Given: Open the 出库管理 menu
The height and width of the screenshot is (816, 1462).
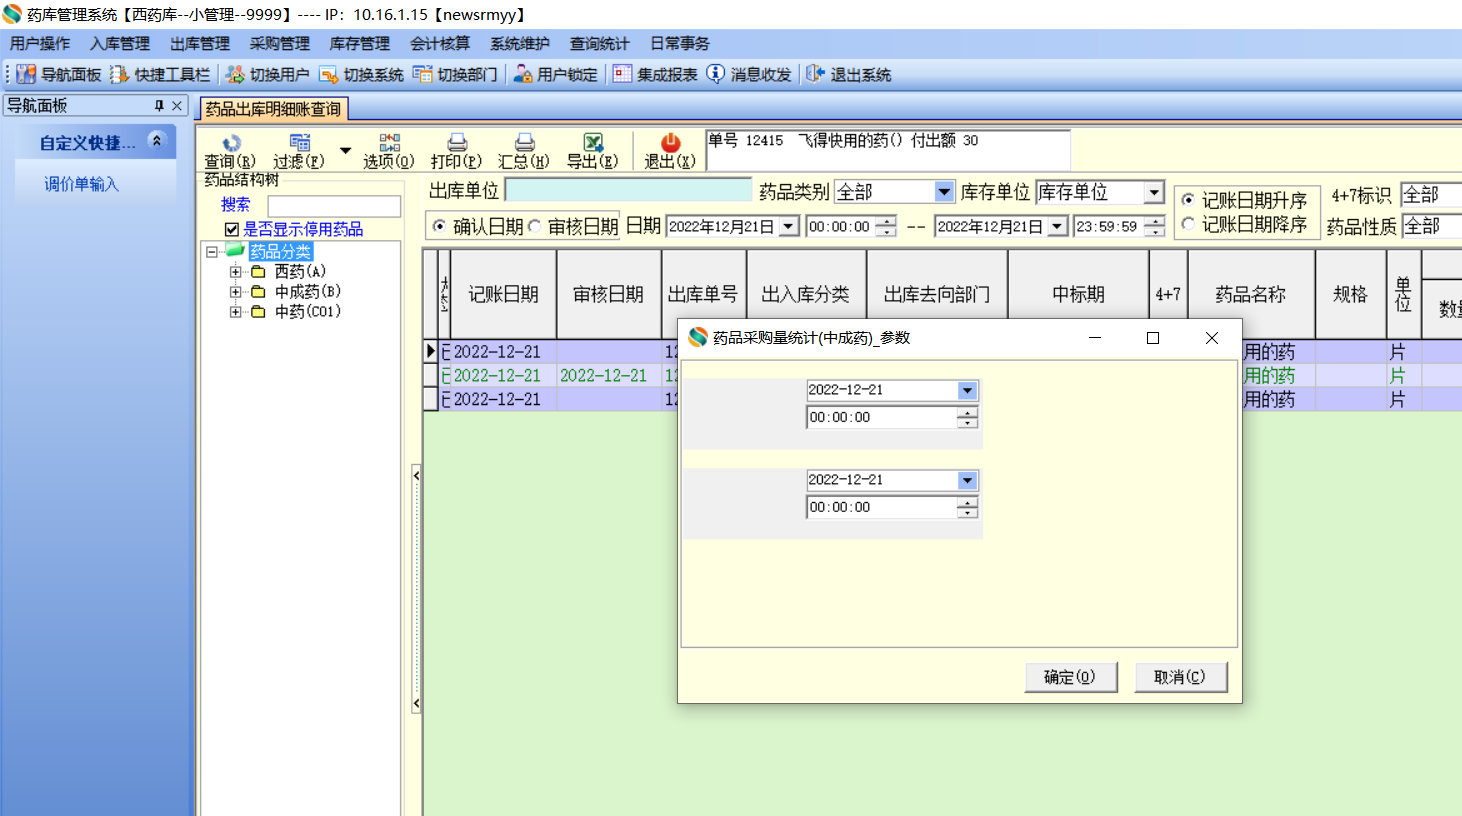Looking at the screenshot, I should 200,44.
